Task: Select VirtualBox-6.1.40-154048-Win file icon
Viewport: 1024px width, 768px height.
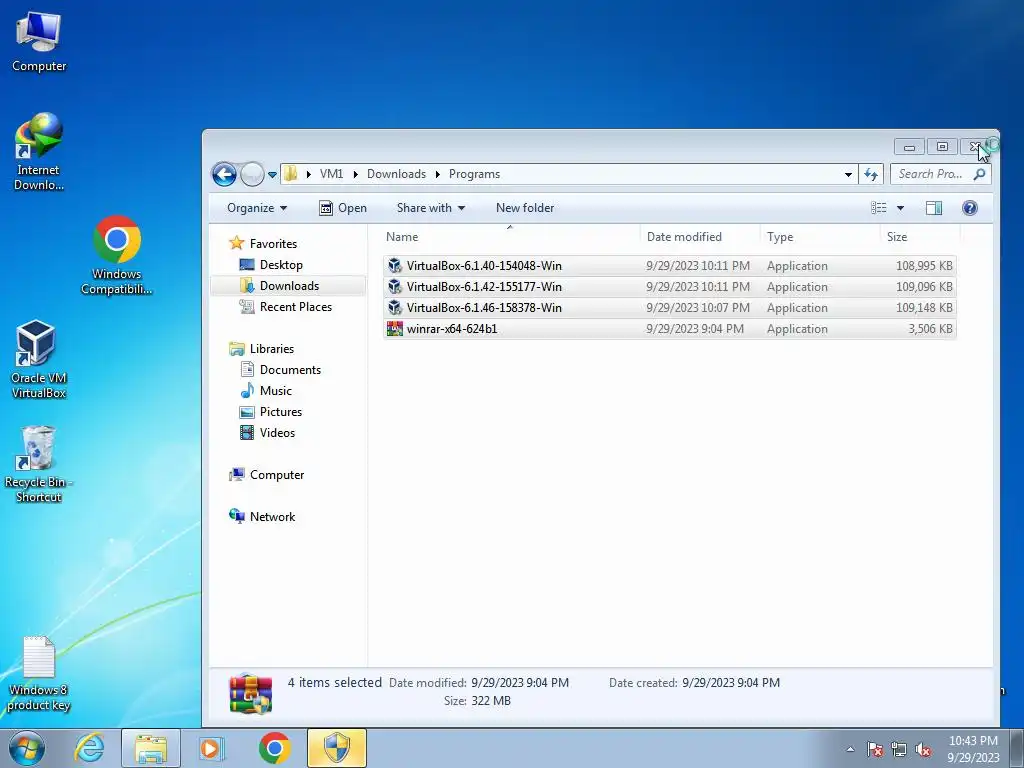Action: click(394, 266)
